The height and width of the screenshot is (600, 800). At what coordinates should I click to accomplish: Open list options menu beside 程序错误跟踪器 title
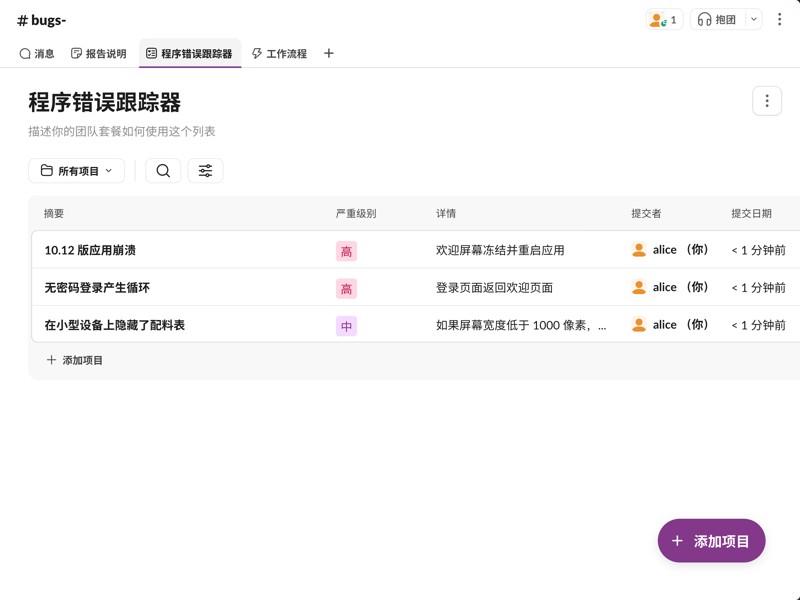(766, 100)
